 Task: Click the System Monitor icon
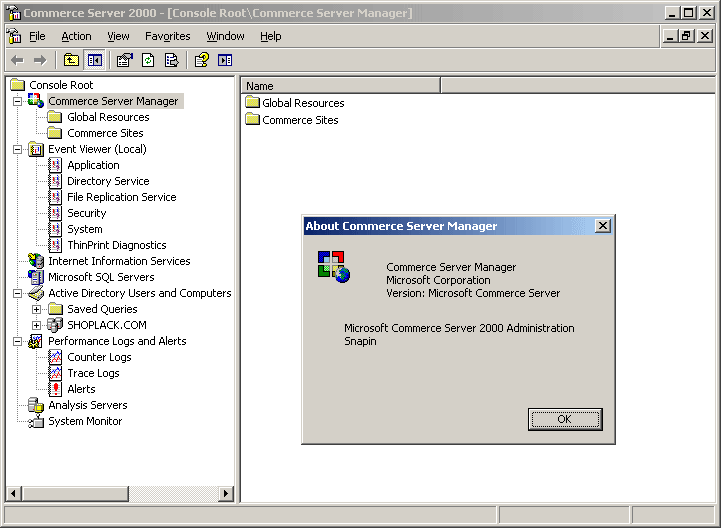click(36, 421)
